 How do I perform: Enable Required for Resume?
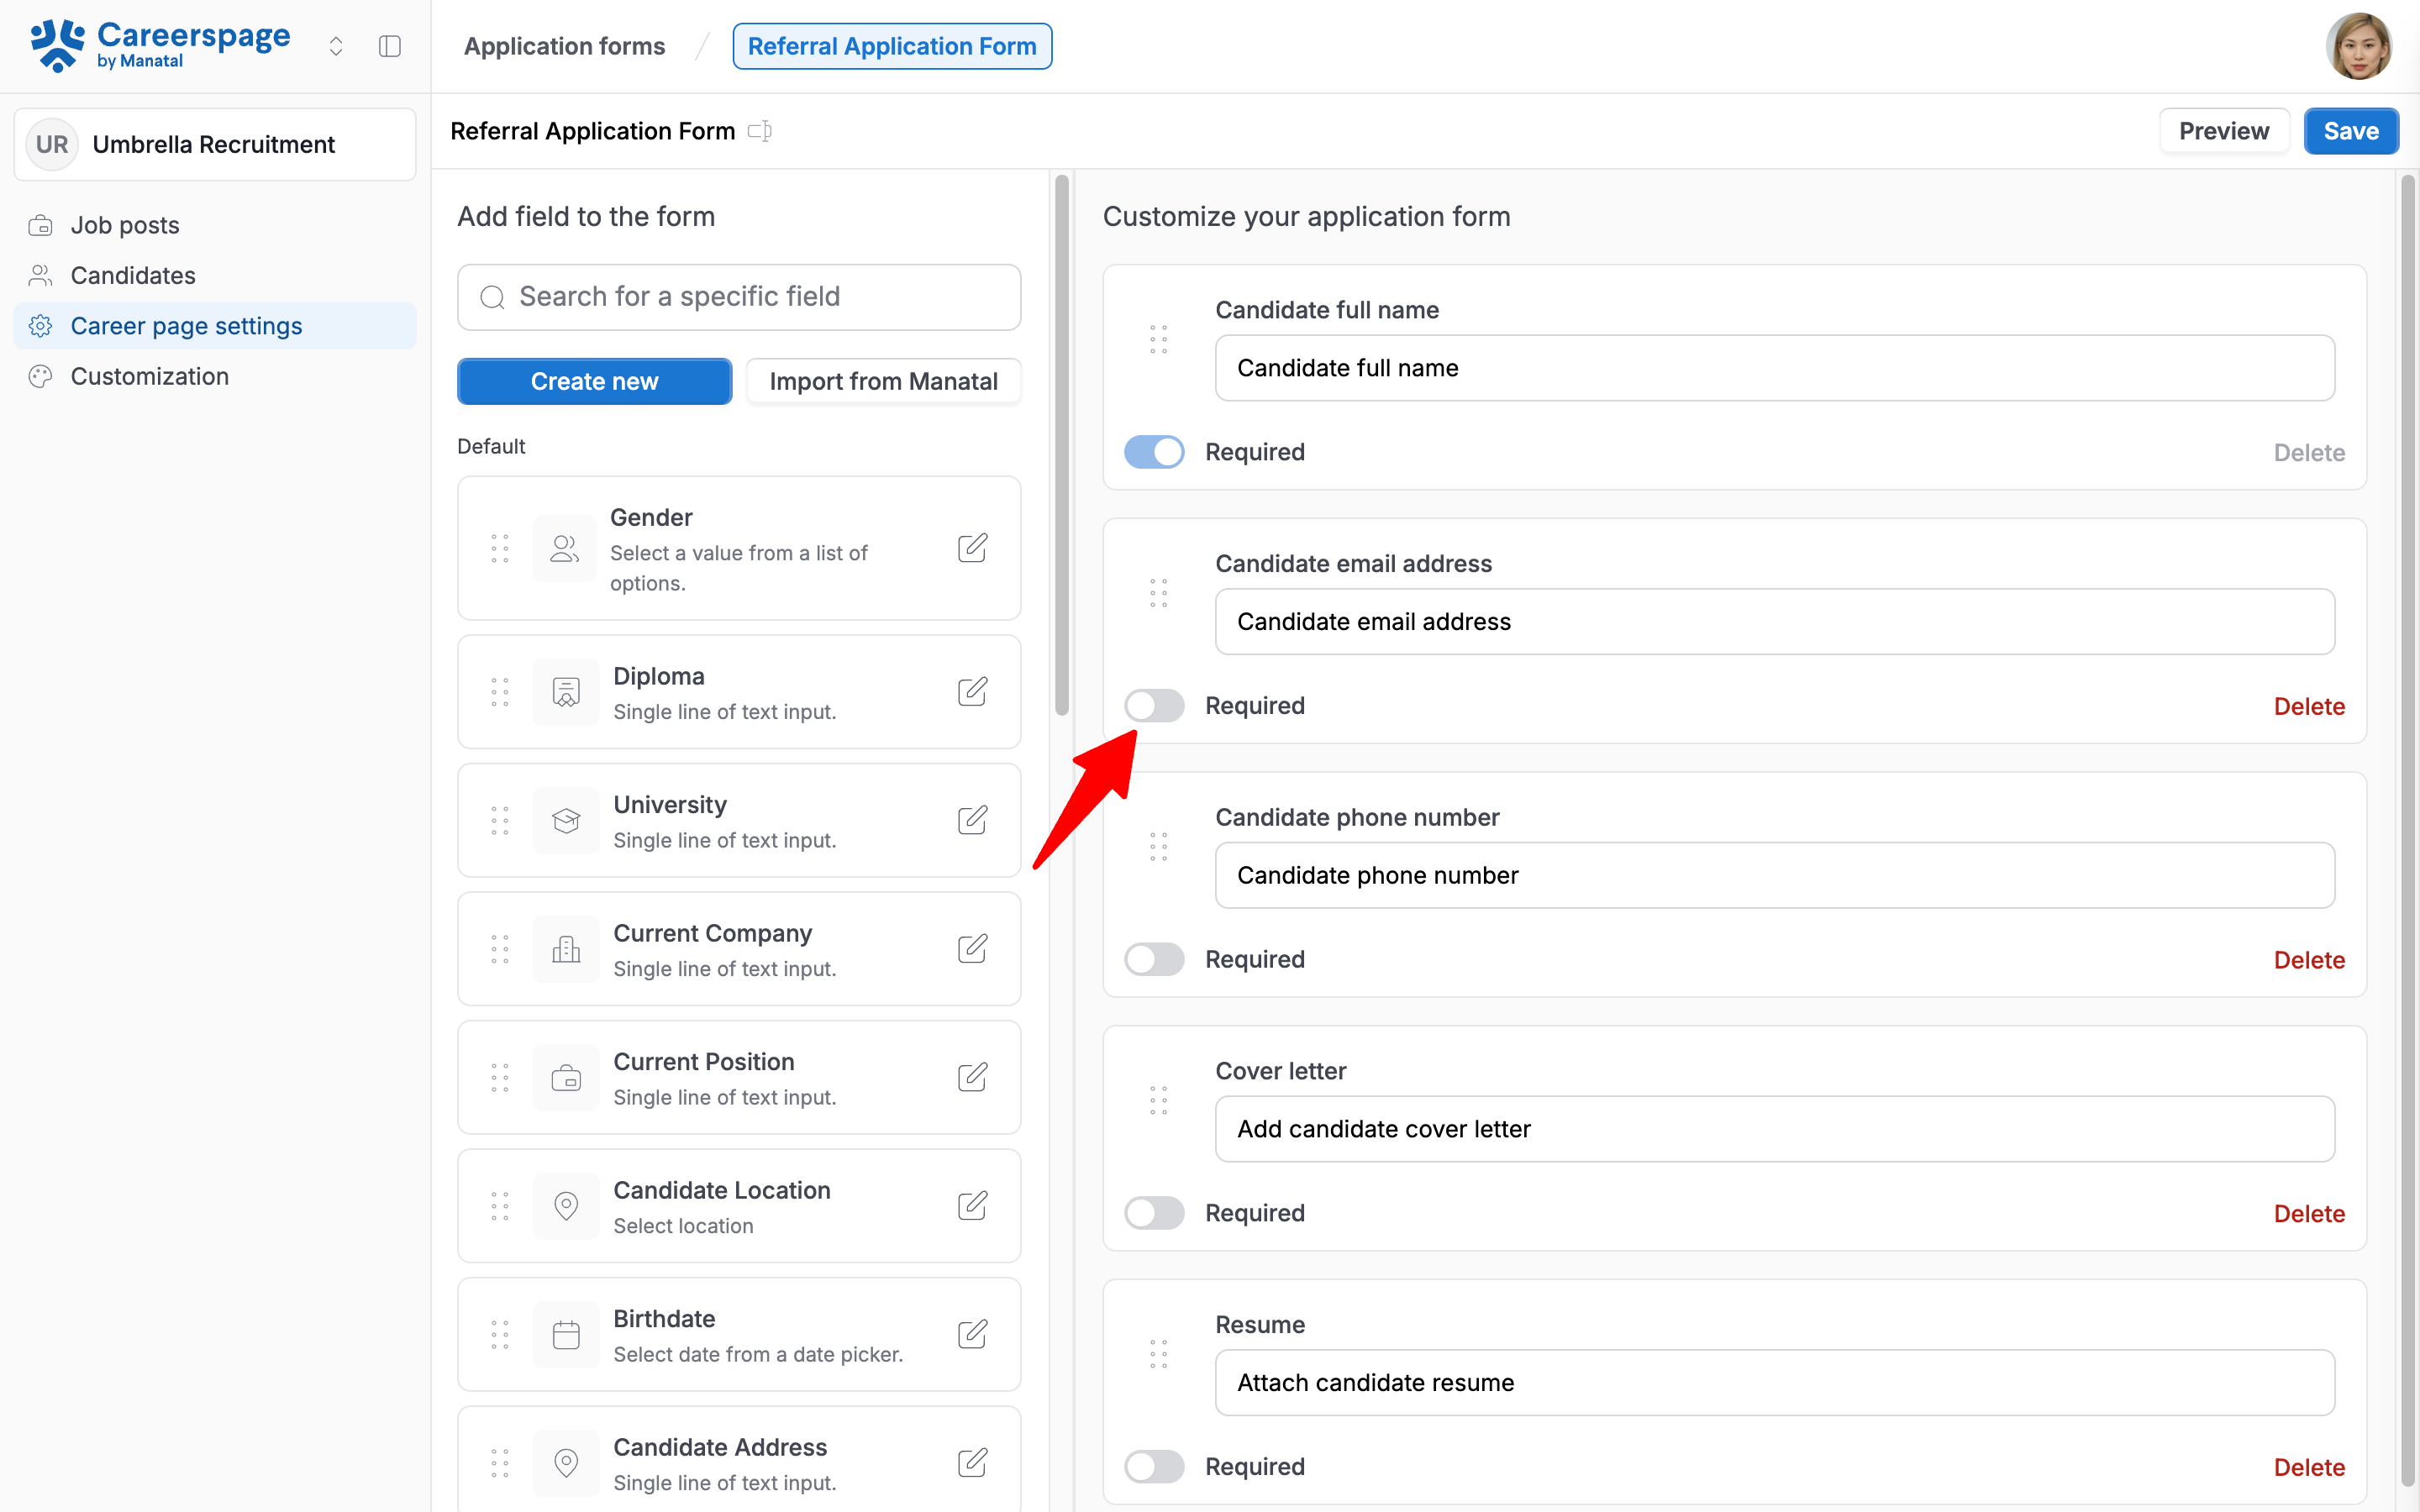1154,1467
